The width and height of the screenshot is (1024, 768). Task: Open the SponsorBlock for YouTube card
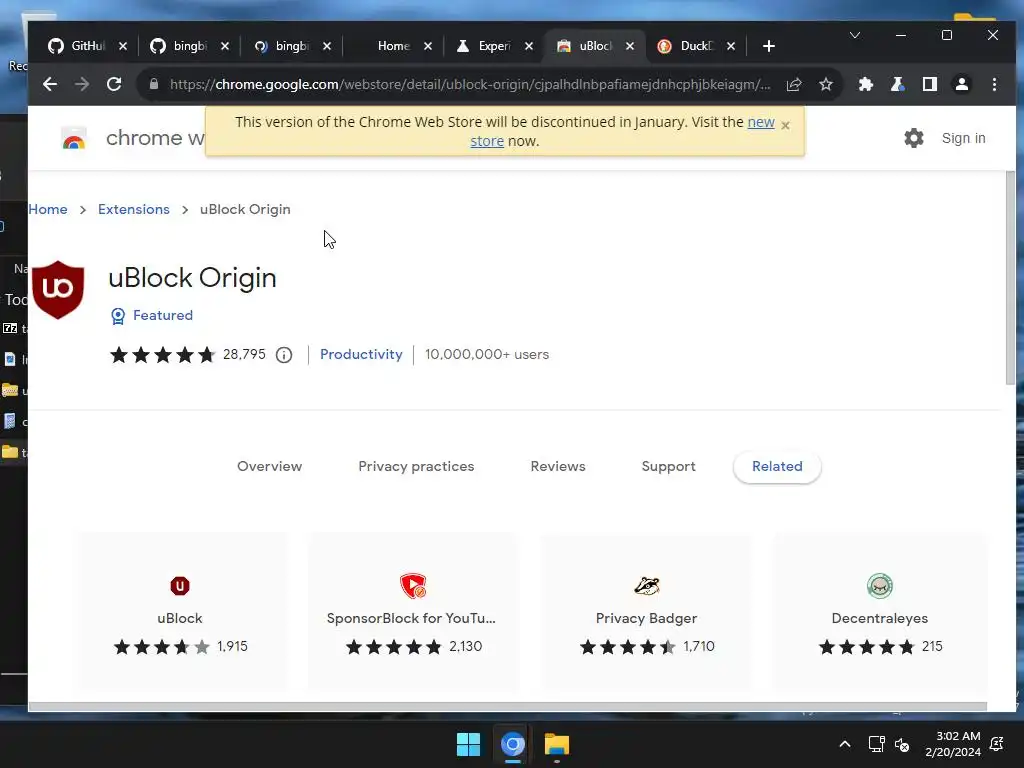413,611
